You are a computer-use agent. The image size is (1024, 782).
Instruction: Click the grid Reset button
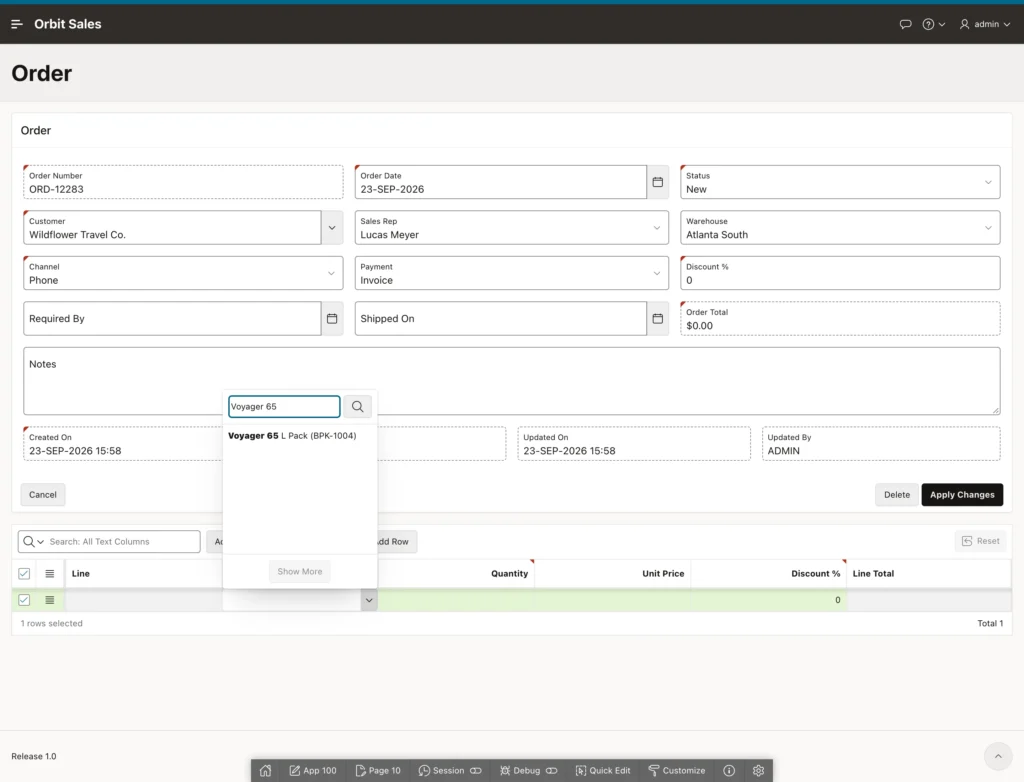click(x=981, y=541)
